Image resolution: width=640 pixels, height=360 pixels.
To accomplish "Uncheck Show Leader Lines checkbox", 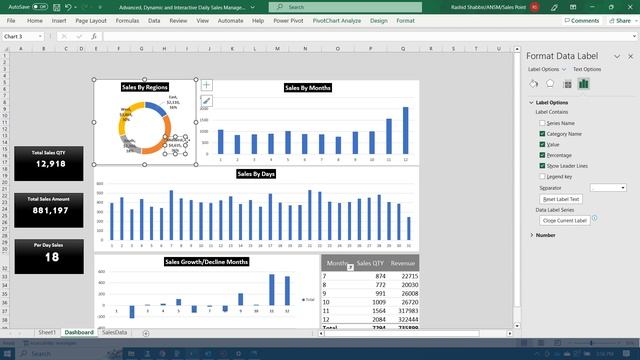I will coord(542,166).
